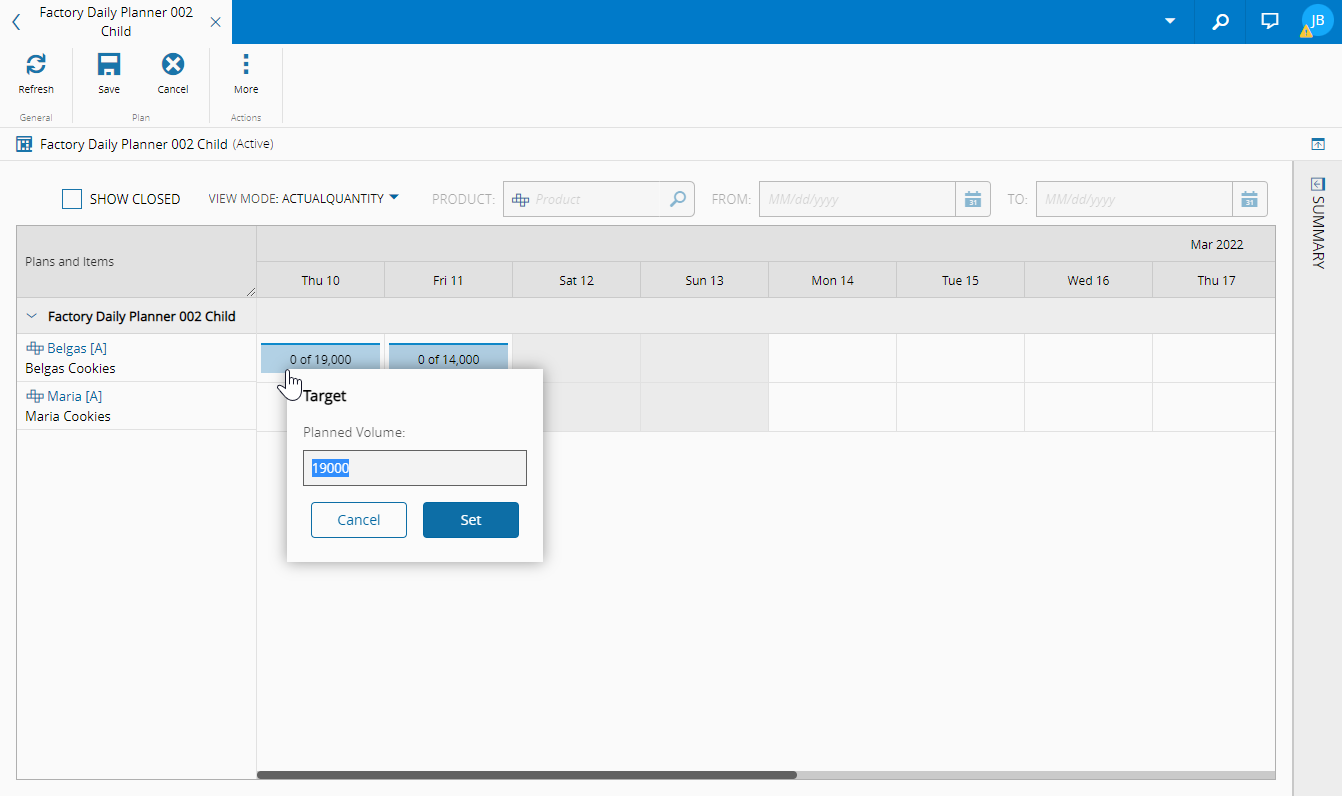Open the top bar dropdown arrow
Screen dimensions: 1342x796
[x=1170, y=21]
